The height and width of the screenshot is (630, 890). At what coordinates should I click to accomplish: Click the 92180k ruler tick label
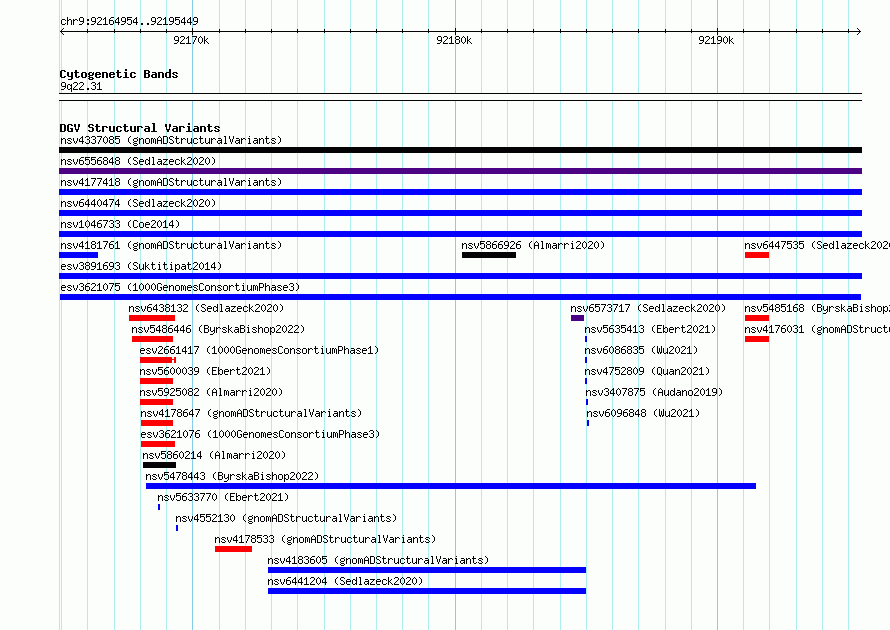pos(454,40)
